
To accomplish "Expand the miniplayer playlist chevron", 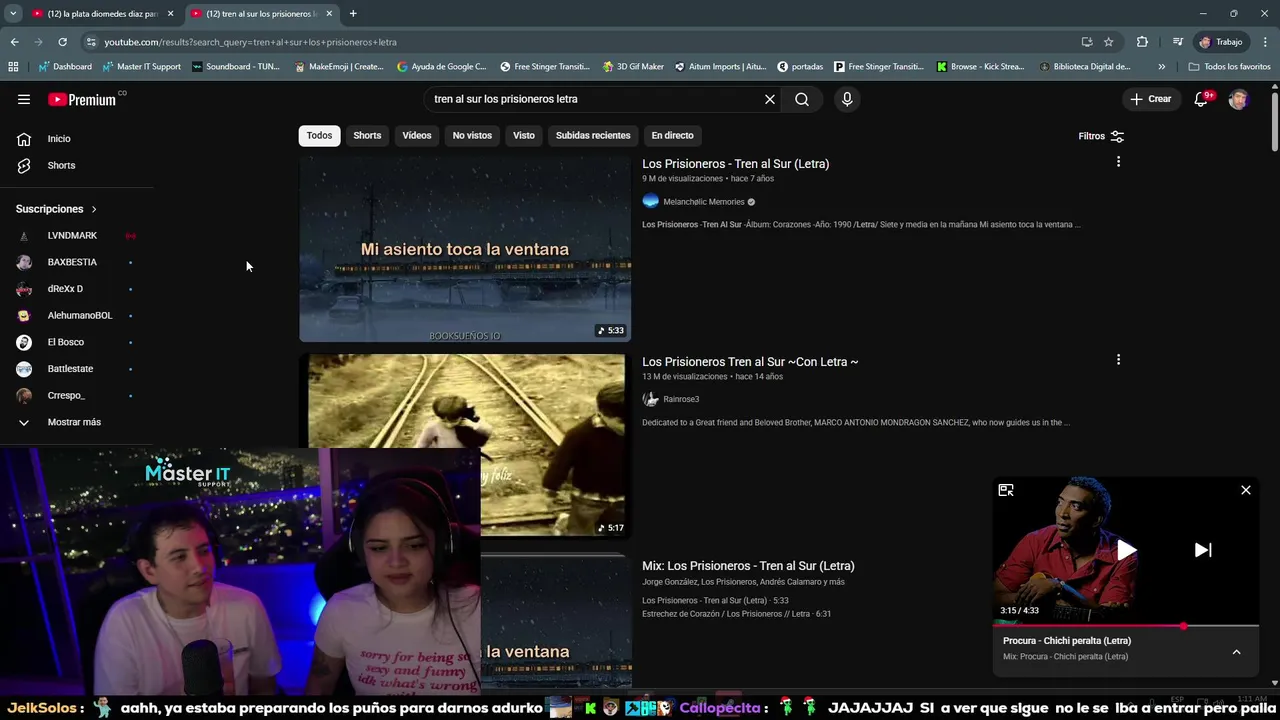I will point(1236,652).
